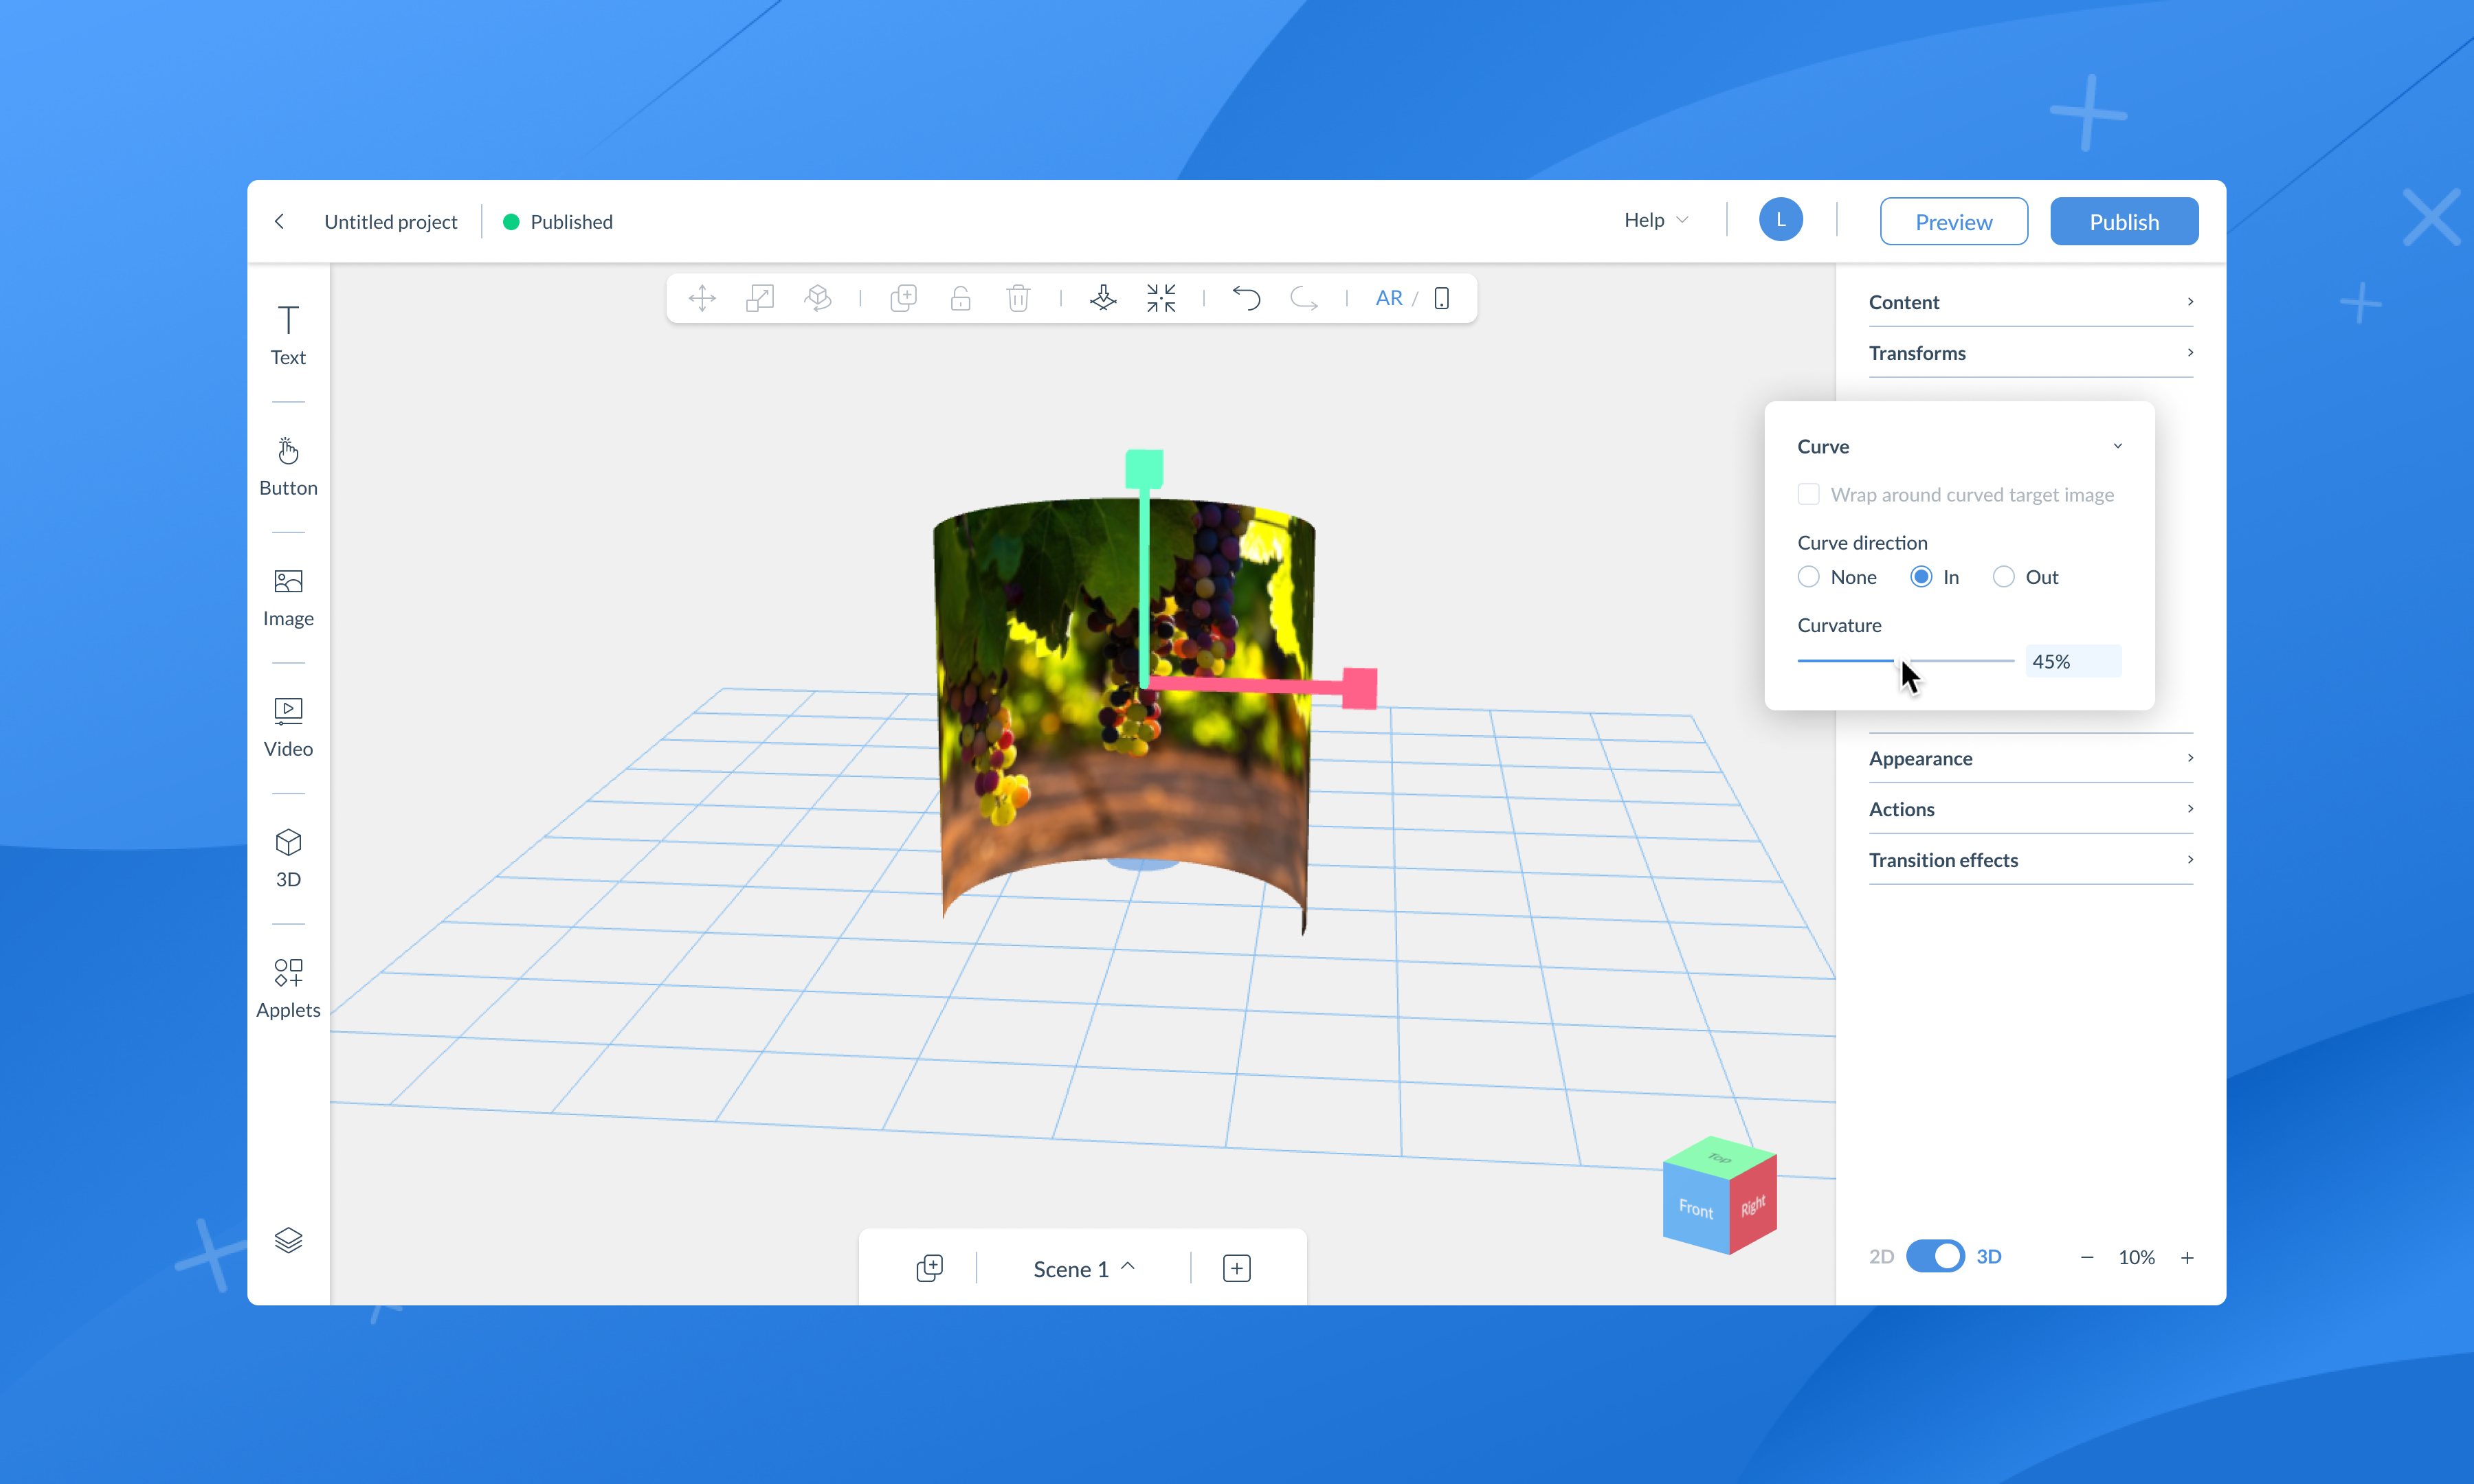Add an Image from the sidebar
The image size is (2474, 1484).
point(288,597)
